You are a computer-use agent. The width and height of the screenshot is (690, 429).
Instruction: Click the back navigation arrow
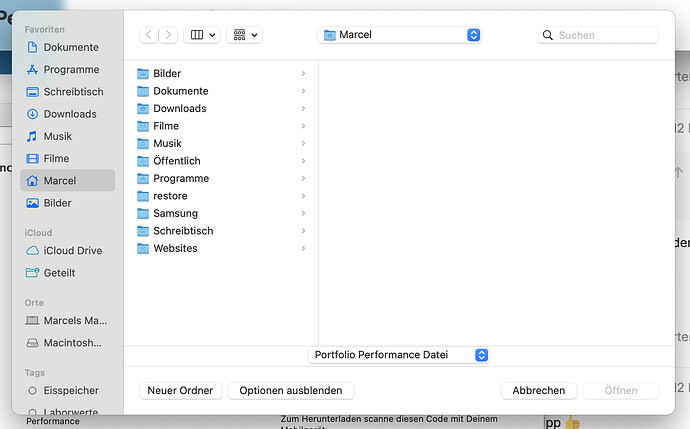pos(149,35)
